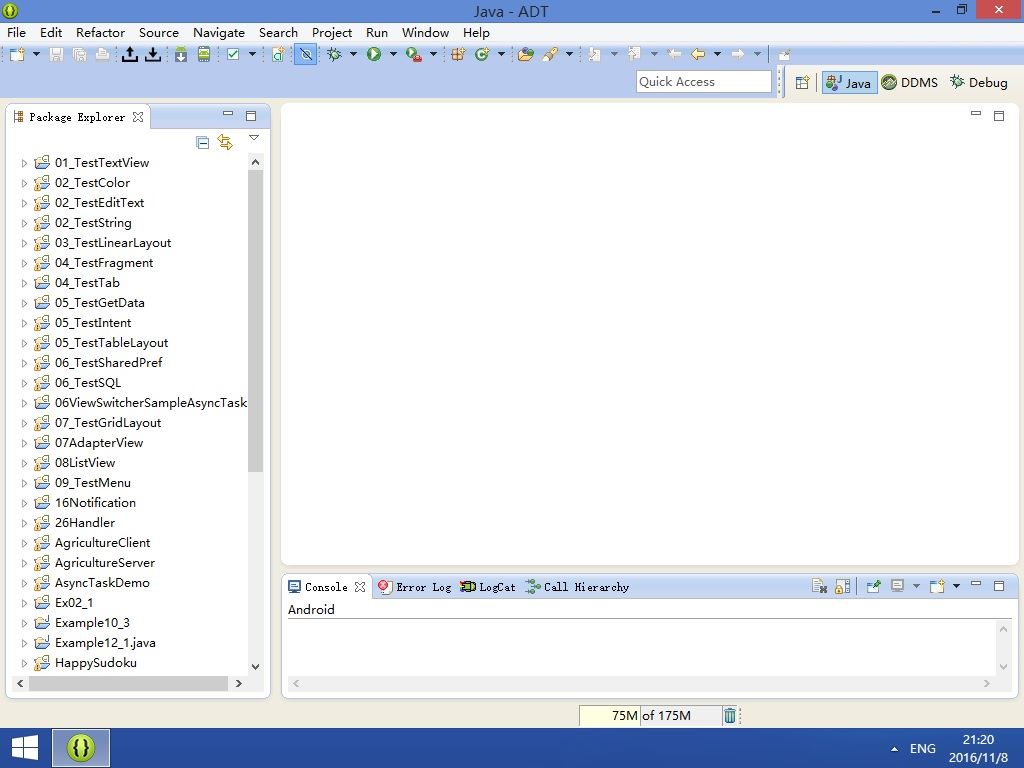
Task: Open the Refactor menu
Action: [100, 33]
